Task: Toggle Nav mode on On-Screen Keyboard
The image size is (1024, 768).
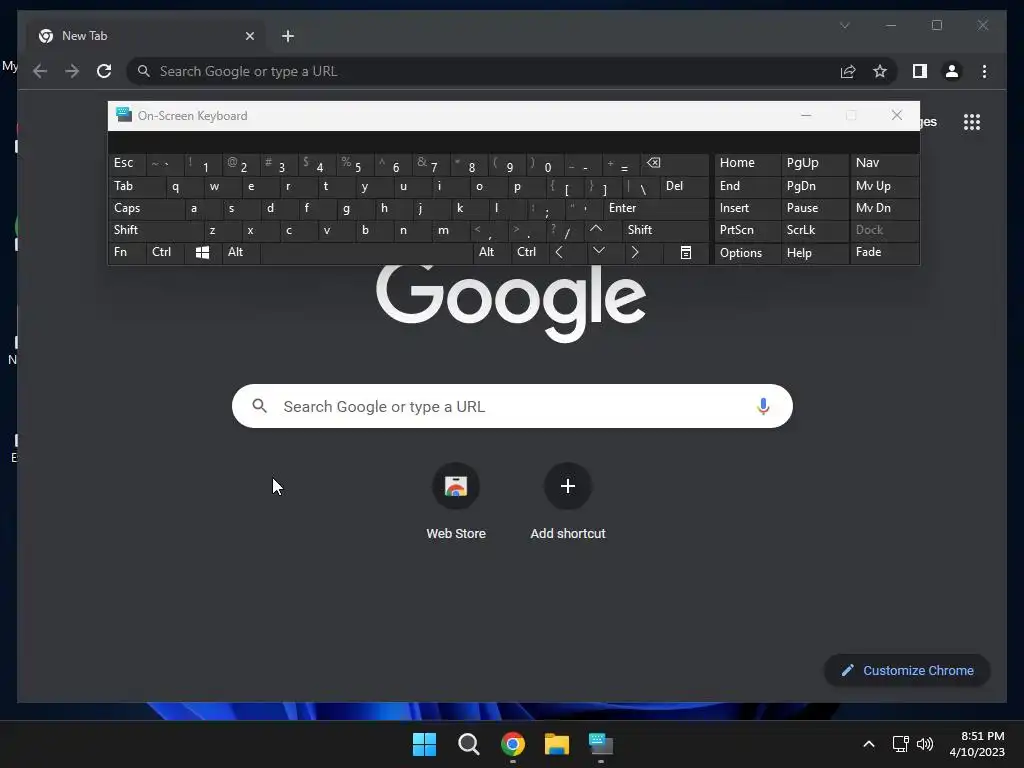Action: [884, 163]
